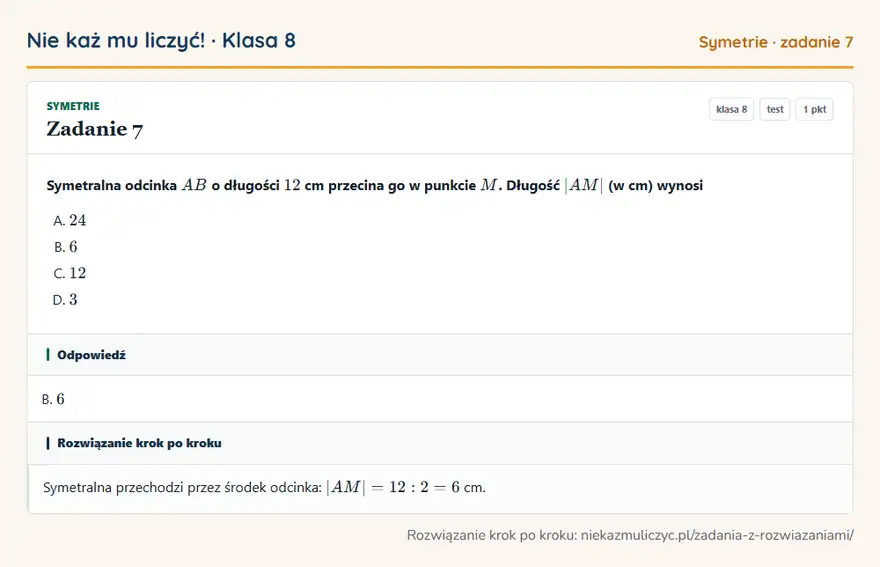Click the 'Nie każ mu liczyć! · Klasa 8' title
This screenshot has height=567, width=880.
(161, 40)
